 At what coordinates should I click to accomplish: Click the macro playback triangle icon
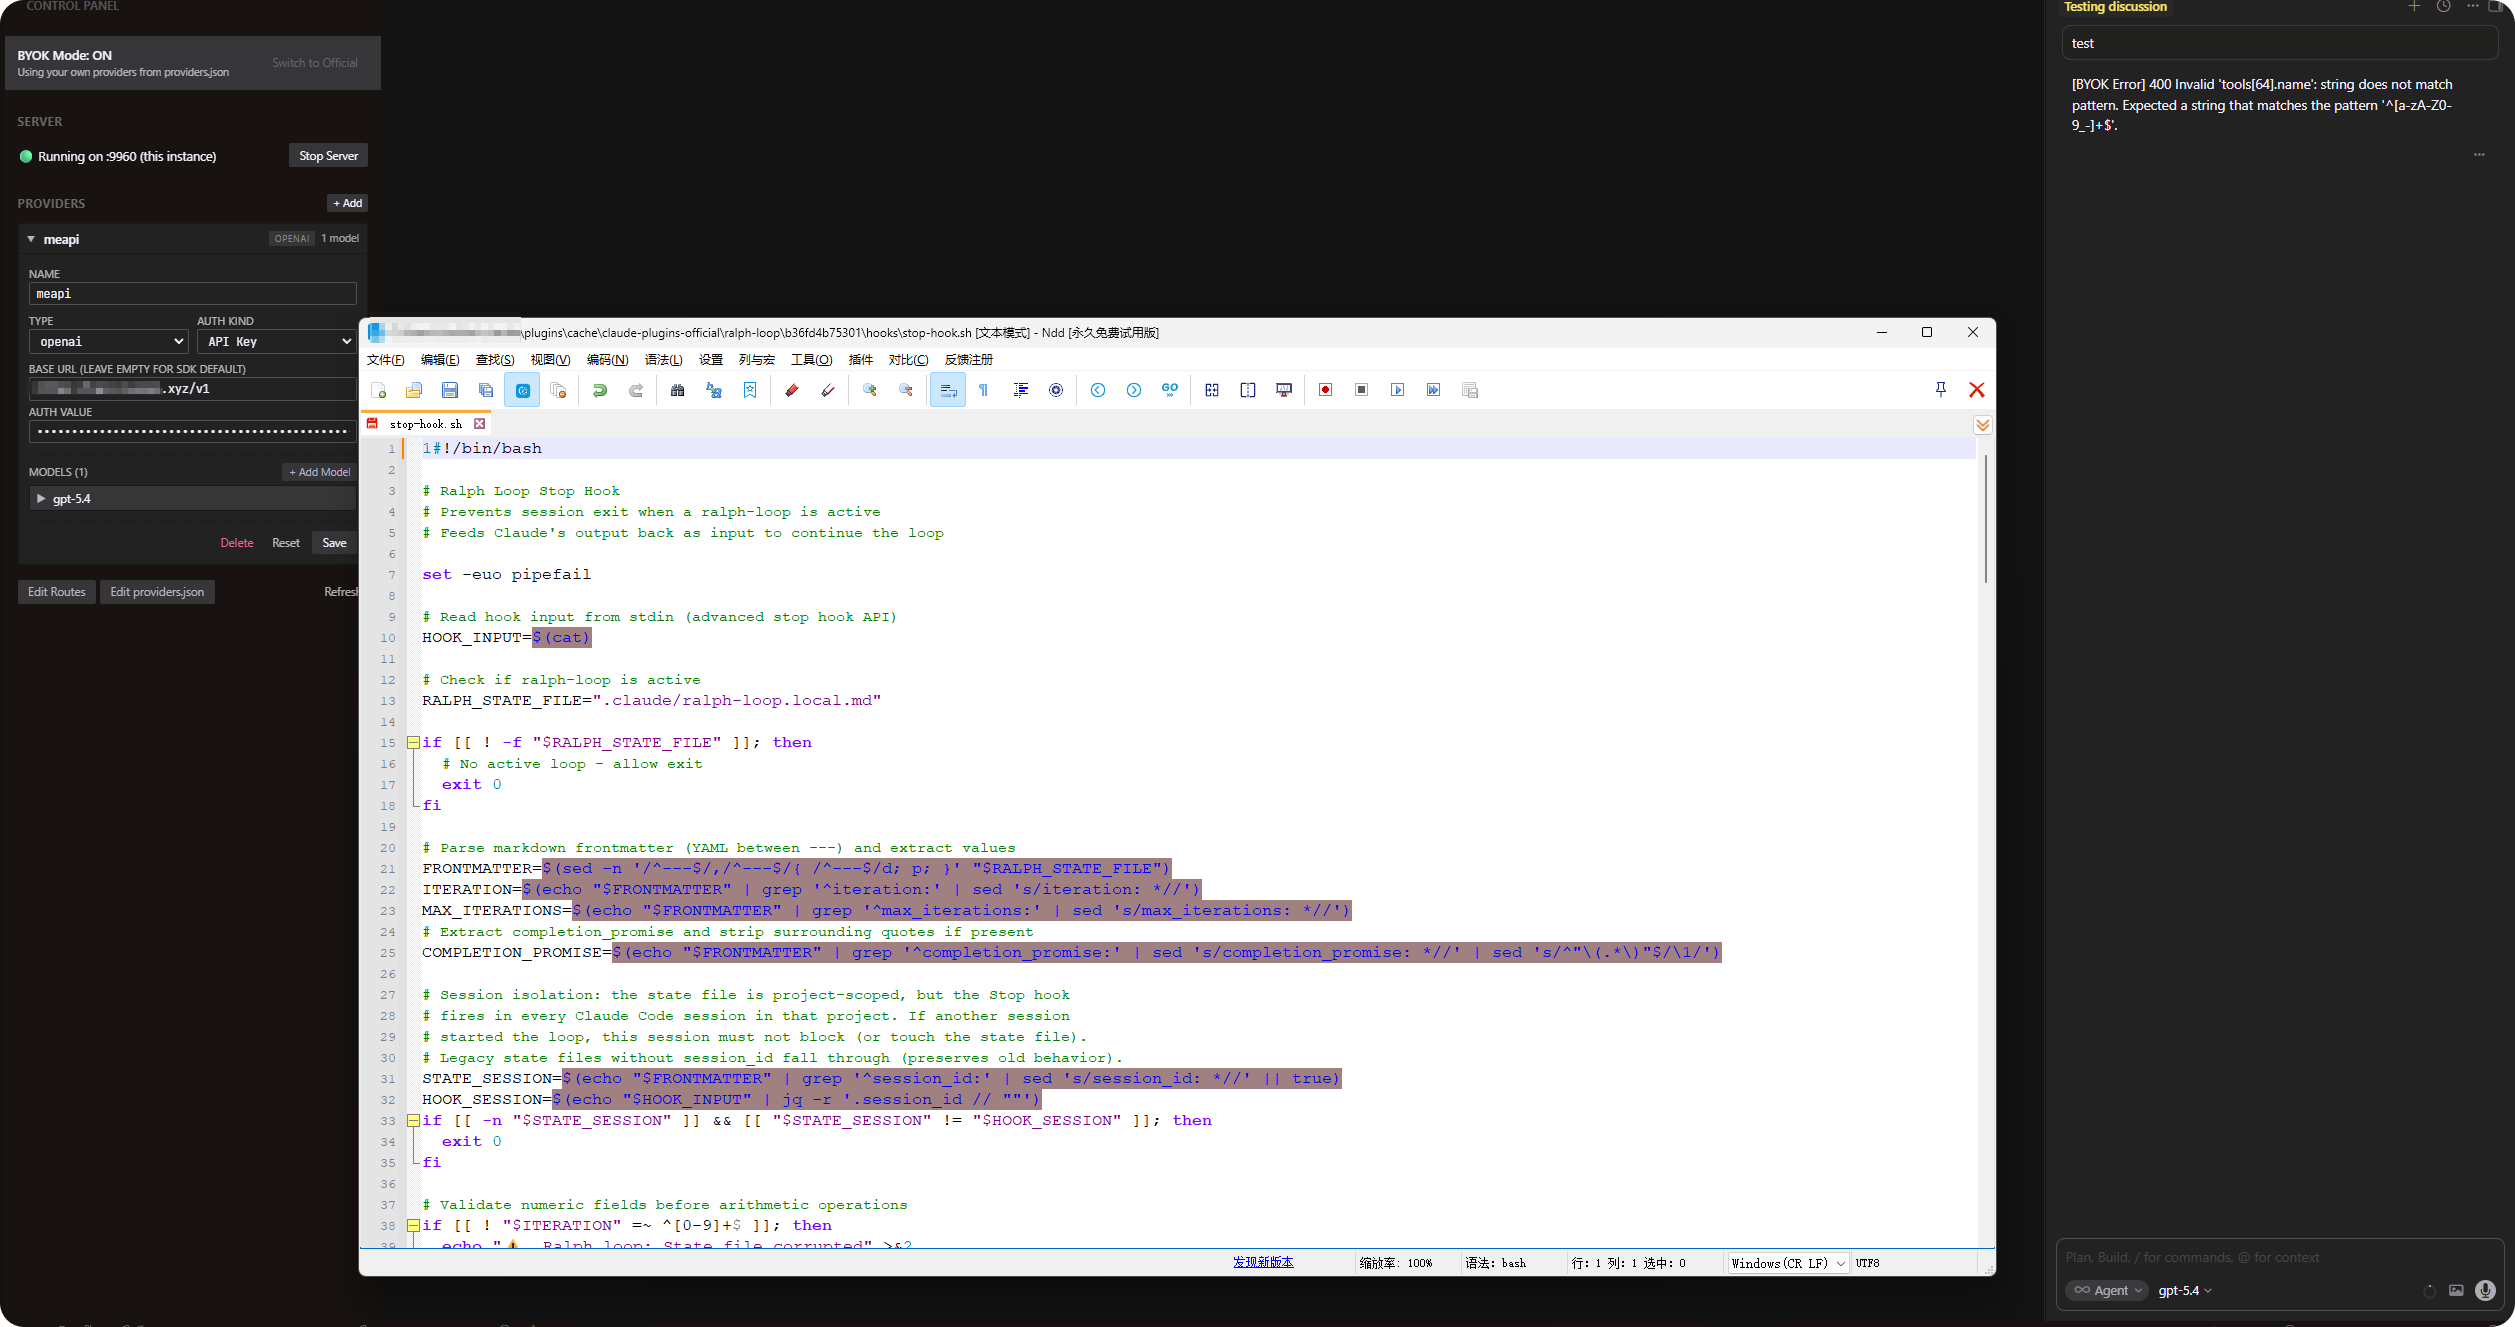1398,390
